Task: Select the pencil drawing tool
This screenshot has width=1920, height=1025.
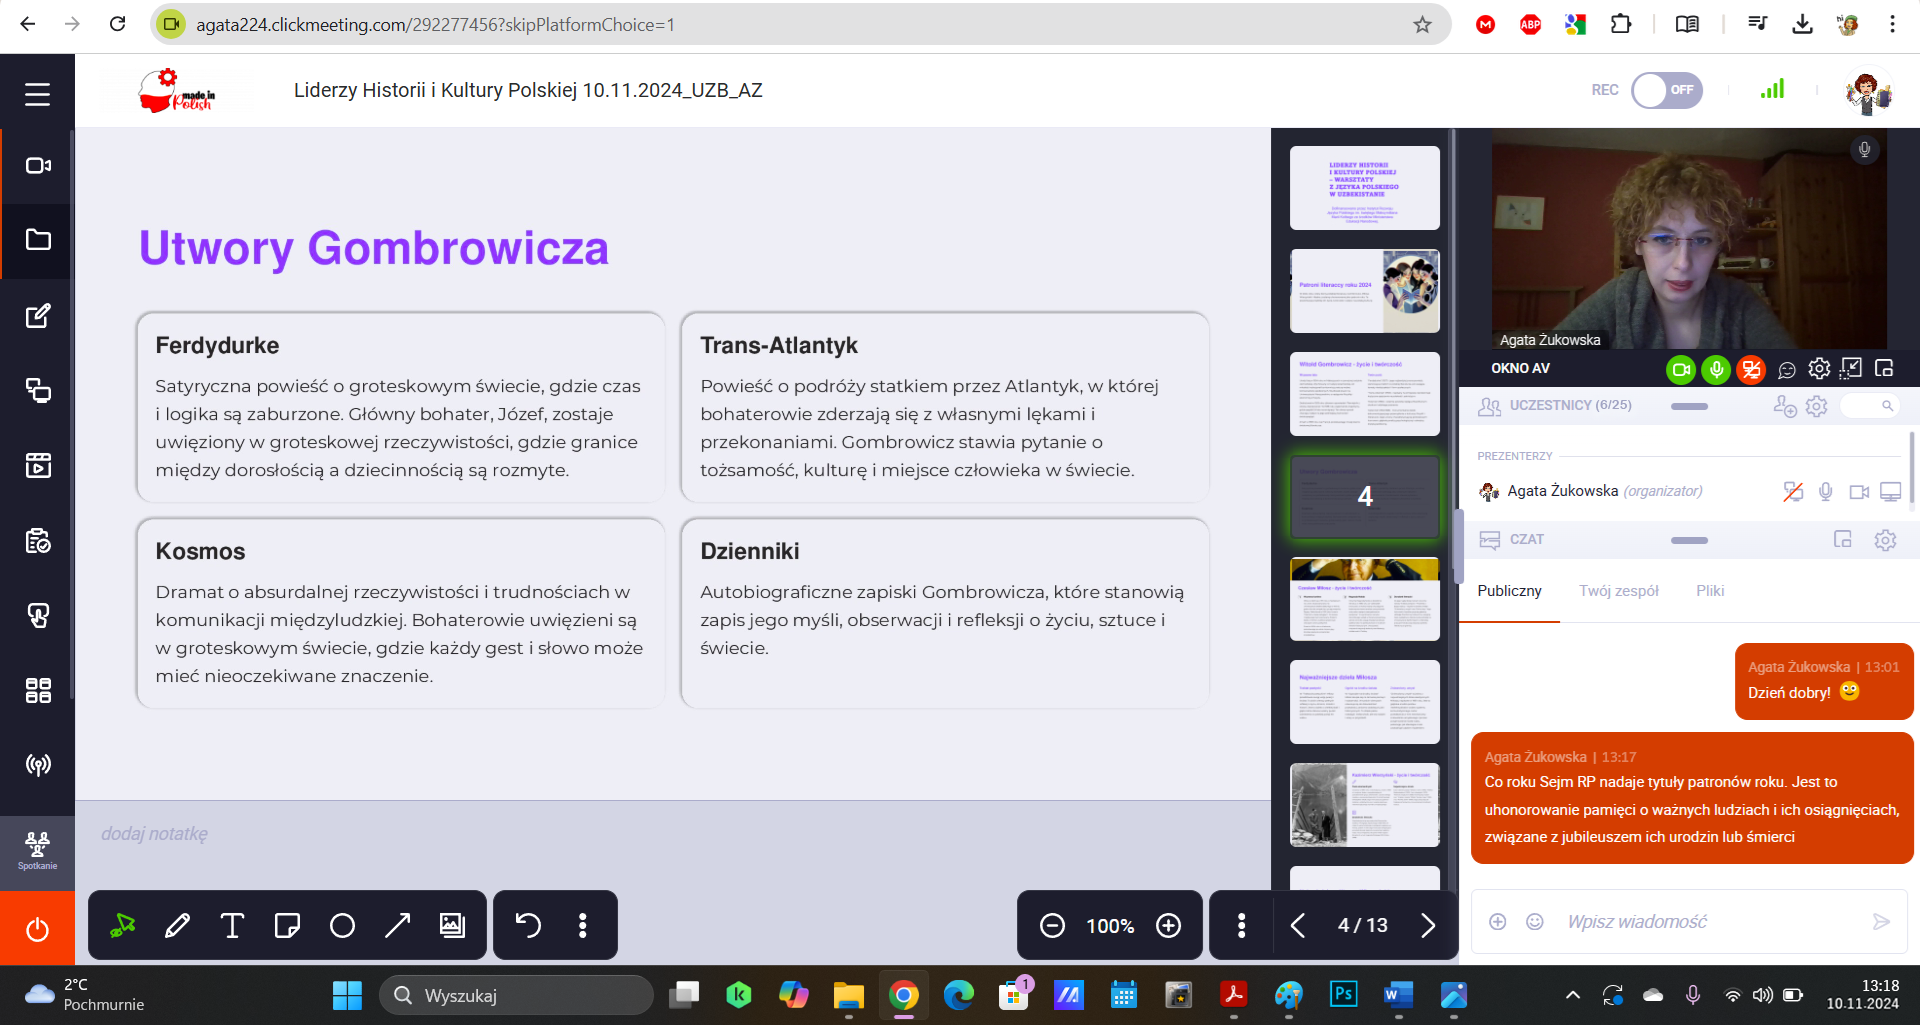Action: pyautogui.click(x=177, y=925)
